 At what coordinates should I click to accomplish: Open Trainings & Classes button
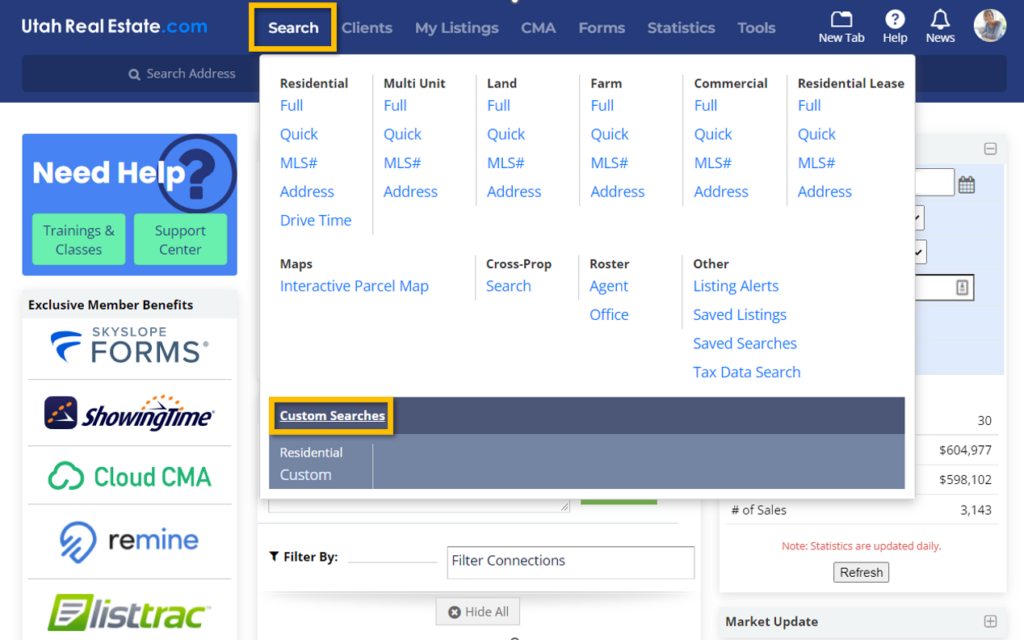[x=79, y=240]
